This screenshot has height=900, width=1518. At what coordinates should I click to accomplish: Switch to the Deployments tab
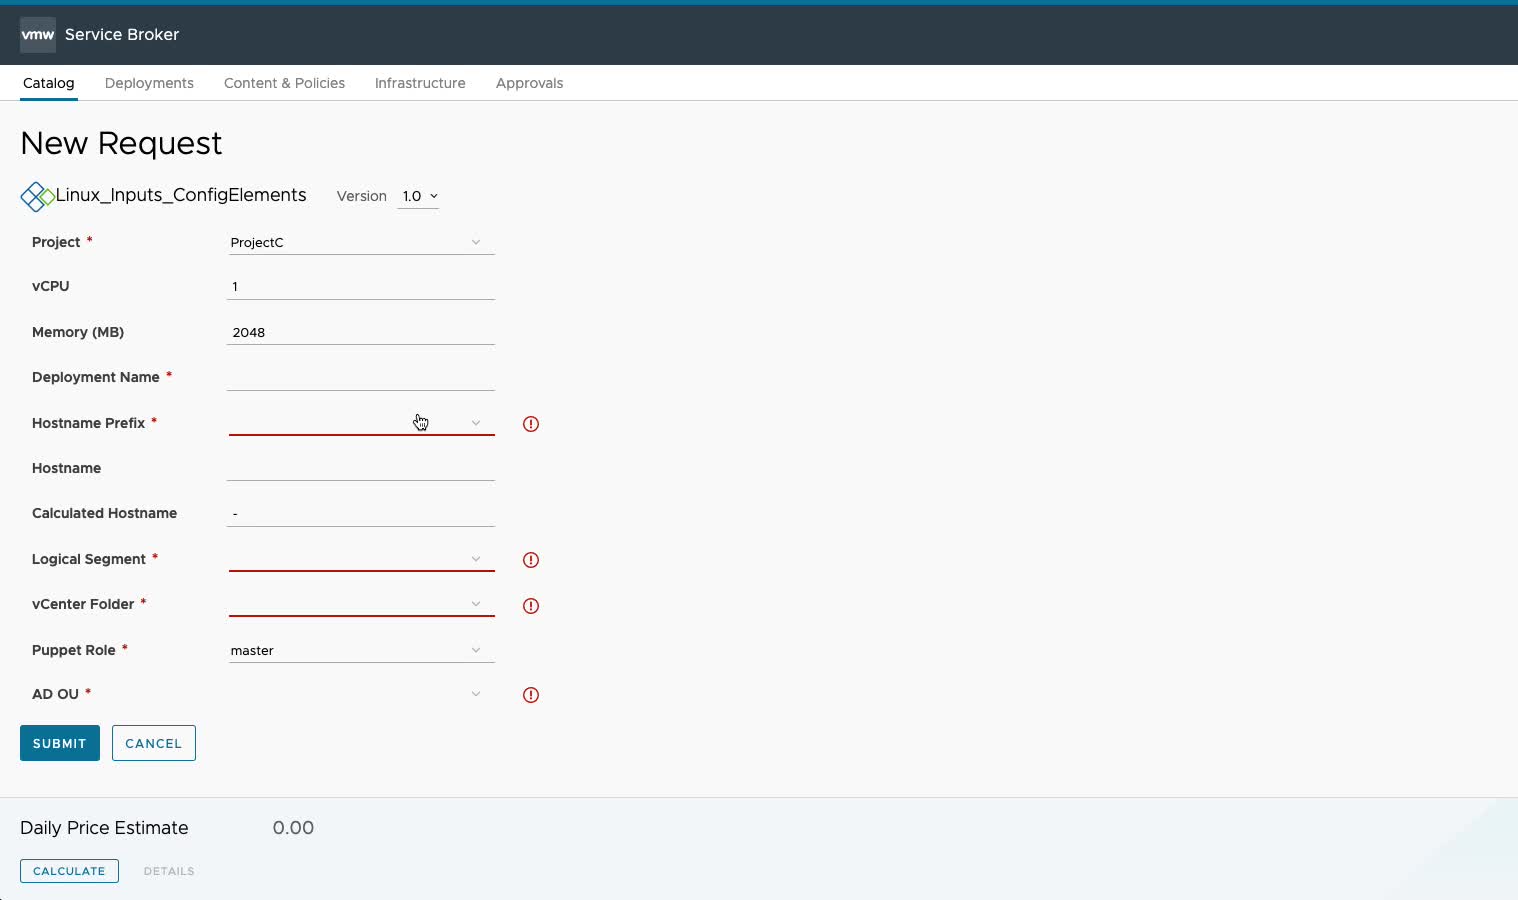(x=149, y=83)
